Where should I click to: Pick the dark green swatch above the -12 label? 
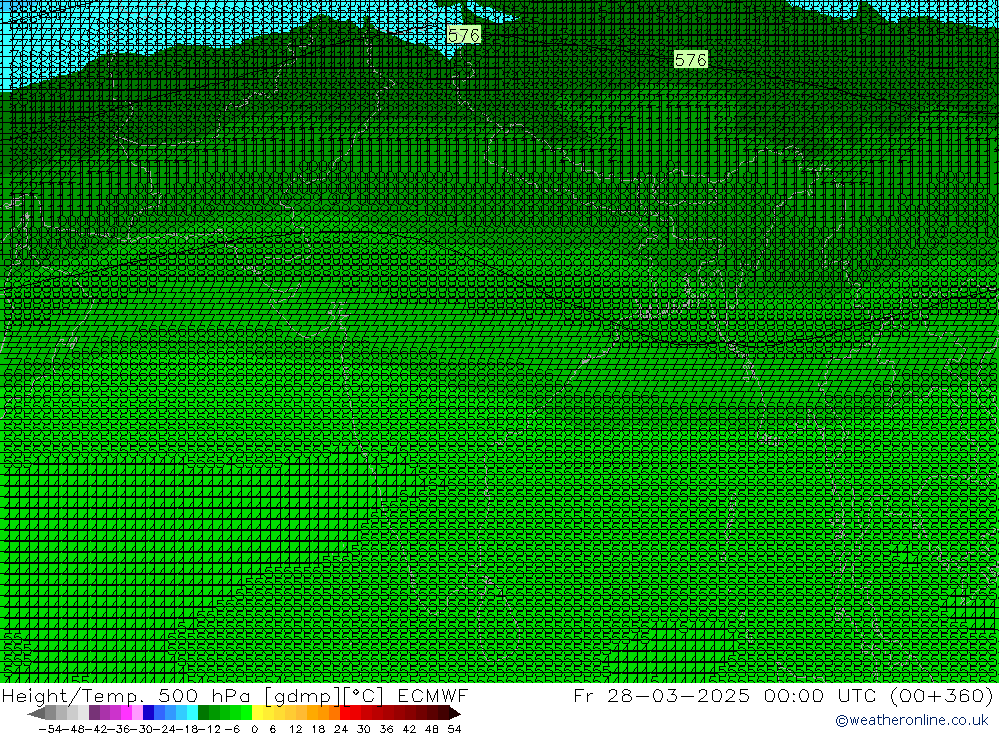pos(203,713)
